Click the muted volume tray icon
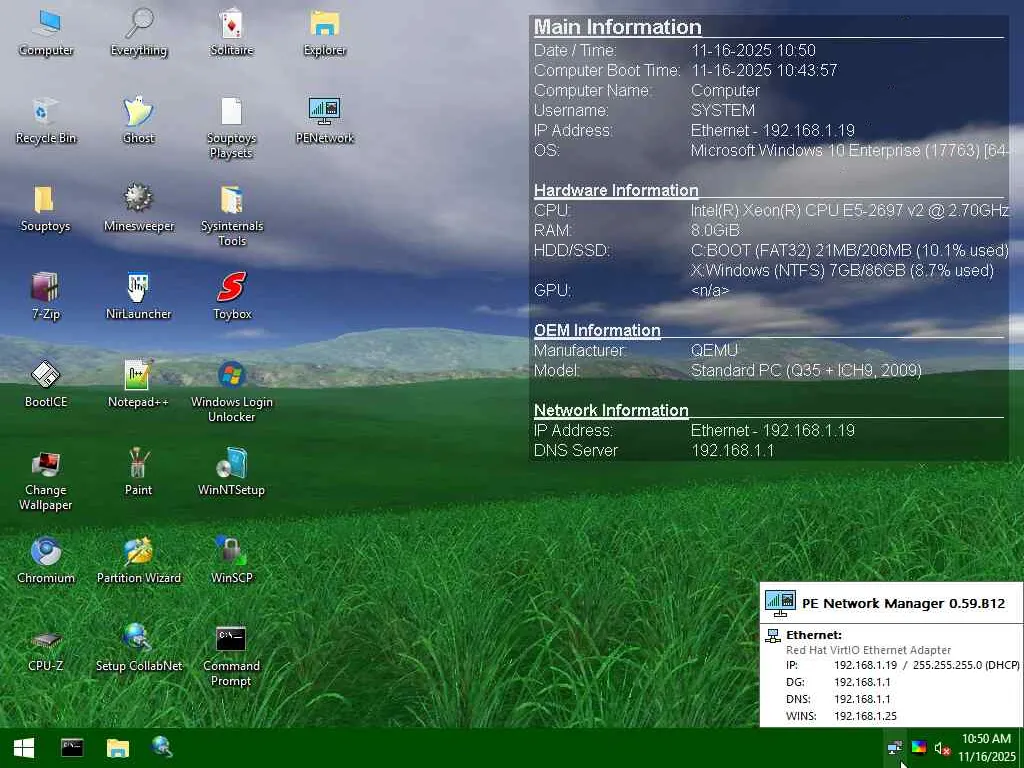This screenshot has width=1024, height=768. [942, 748]
